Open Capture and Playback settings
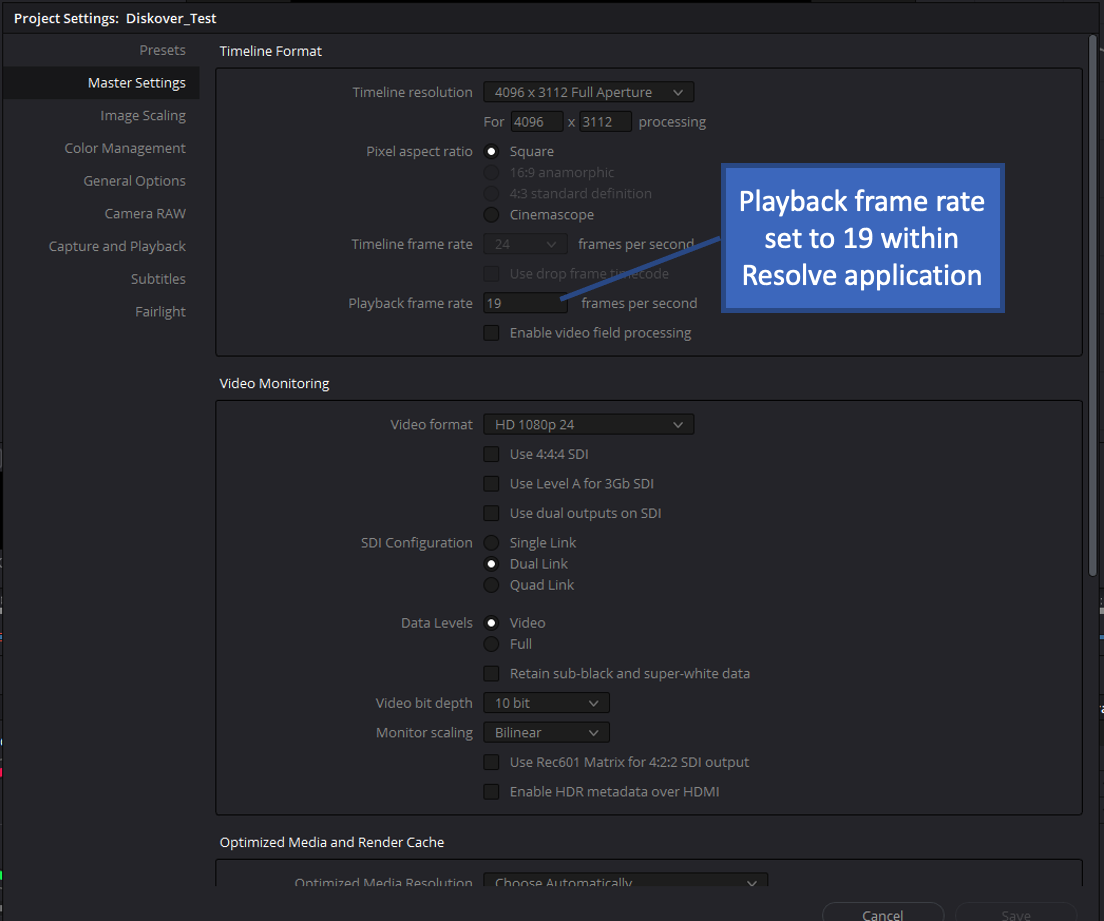Image resolution: width=1104 pixels, height=921 pixels. [117, 246]
